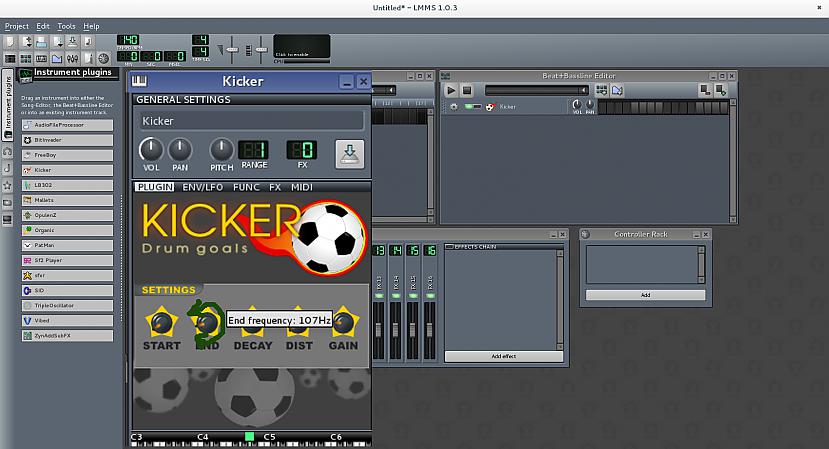
Task: Play the Beat+Bassline Editor pattern
Action: pyautogui.click(x=451, y=90)
